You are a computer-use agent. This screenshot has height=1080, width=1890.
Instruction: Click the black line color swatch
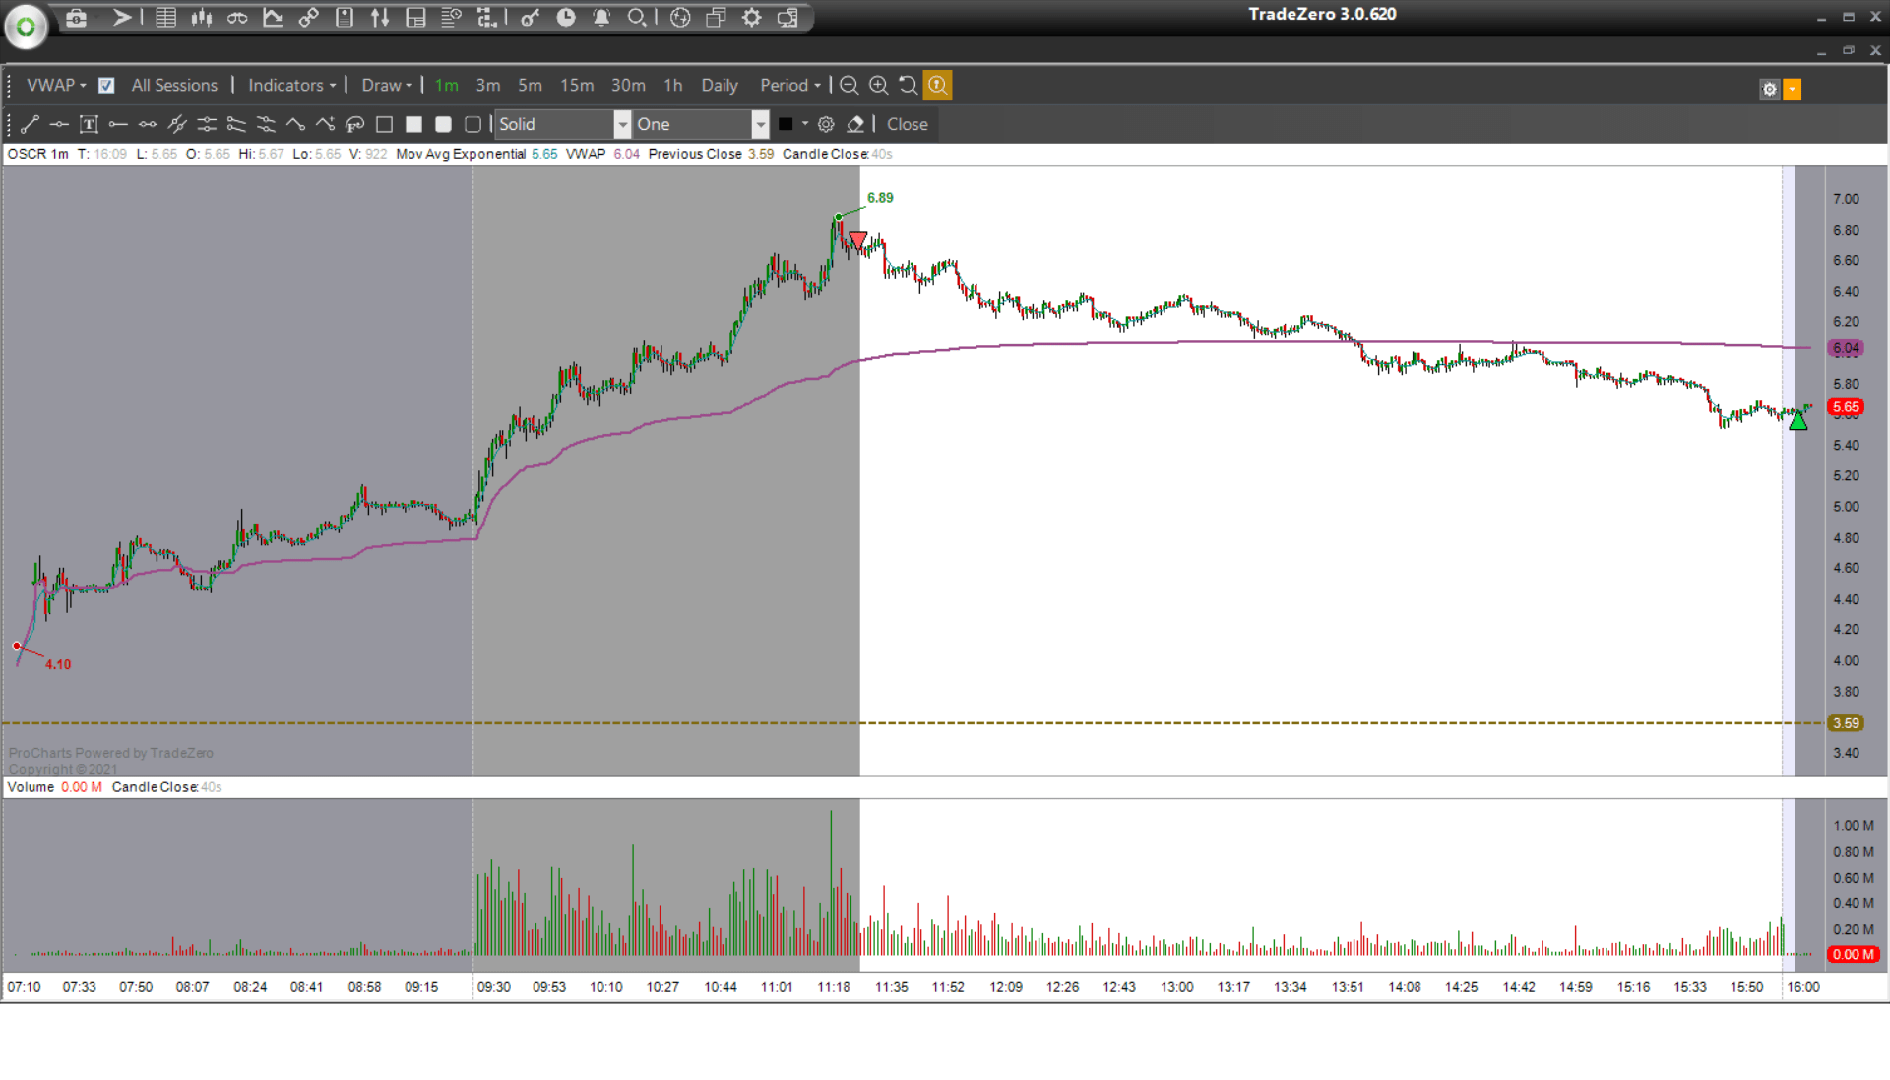pyautogui.click(x=786, y=124)
